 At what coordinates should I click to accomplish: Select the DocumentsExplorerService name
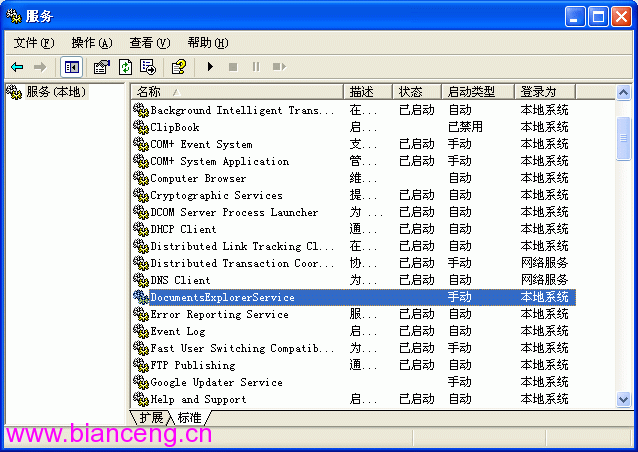point(222,297)
